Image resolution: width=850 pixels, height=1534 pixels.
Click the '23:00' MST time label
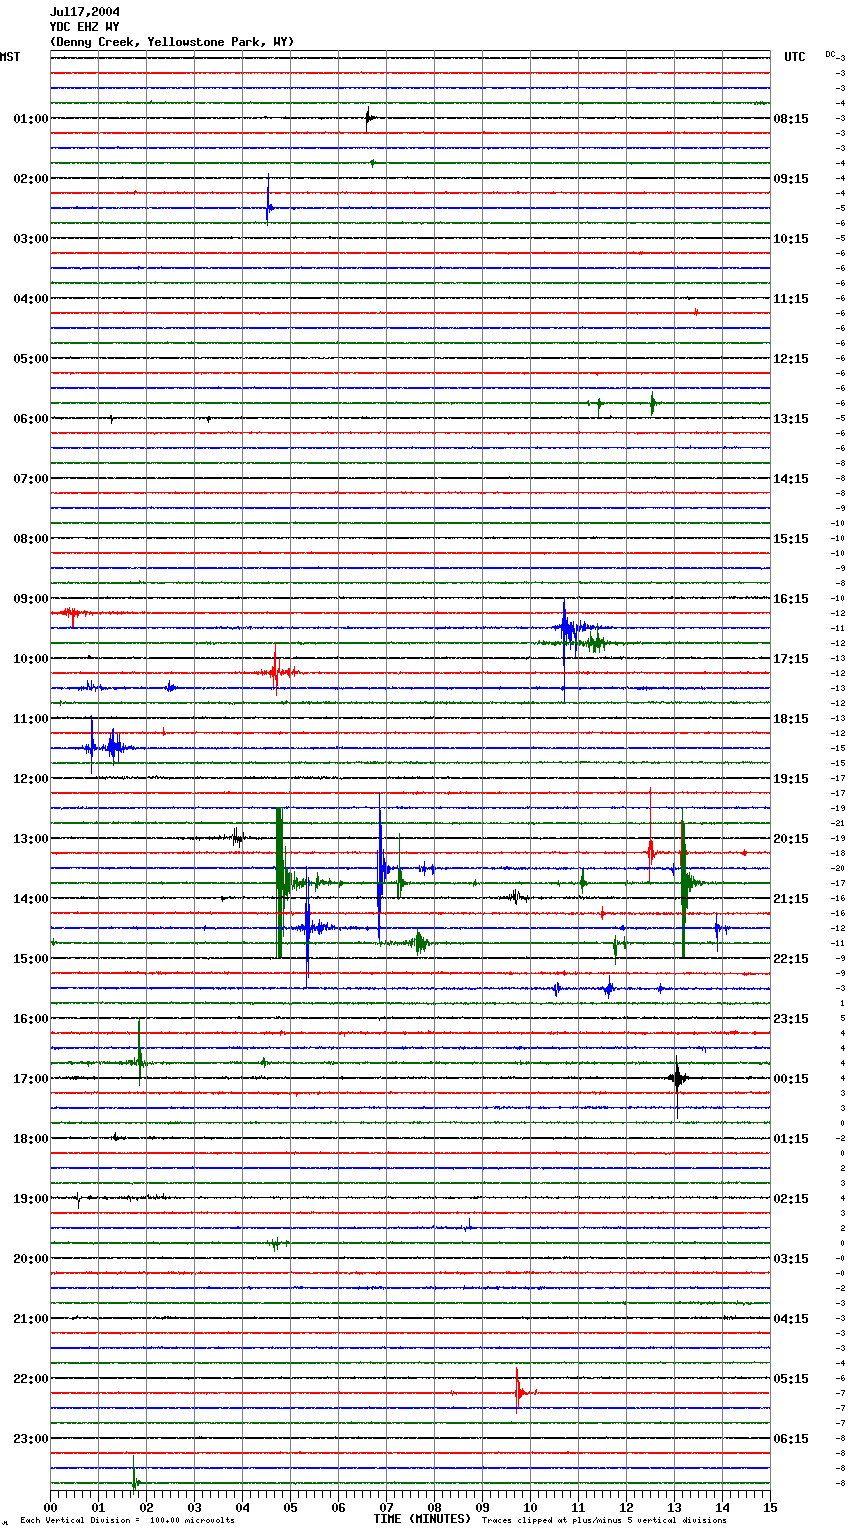point(30,1439)
